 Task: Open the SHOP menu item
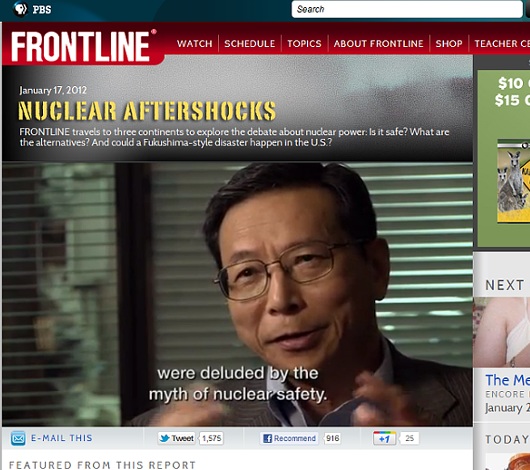(449, 44)
